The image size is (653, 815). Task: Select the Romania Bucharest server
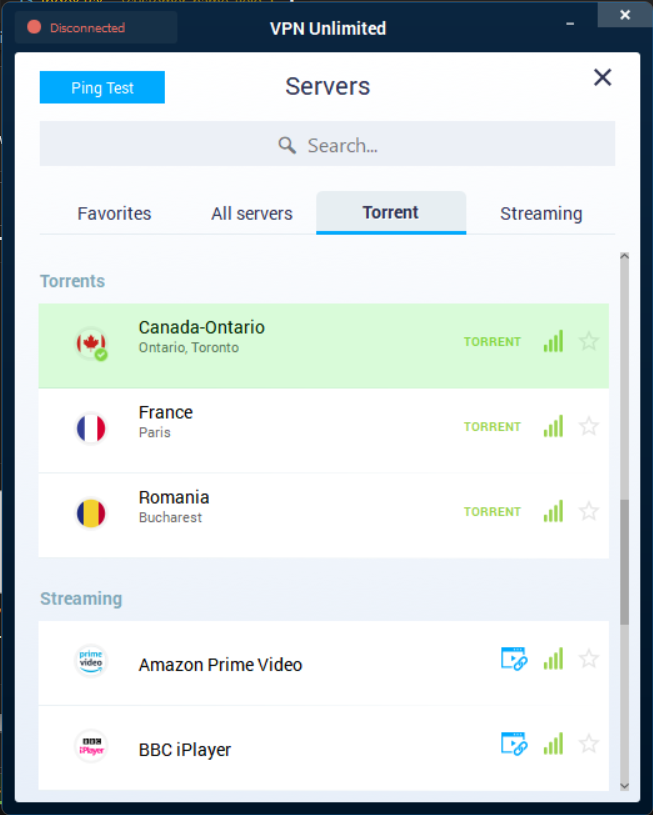pos(323,516)
